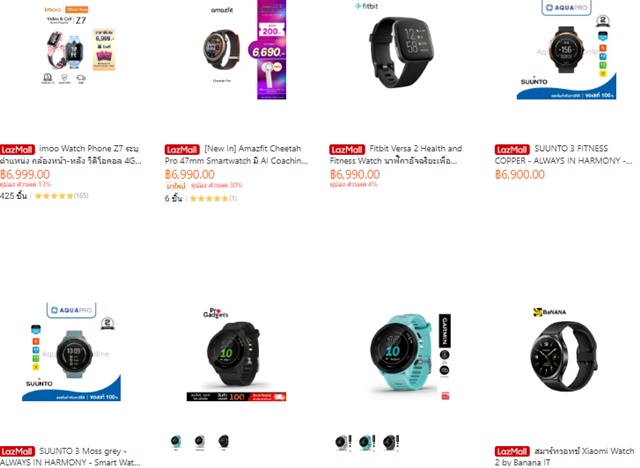Open the SUUNTO 3 Fitness Copper image
Viewport: 640px width, 468px height.
coord(567,50)
